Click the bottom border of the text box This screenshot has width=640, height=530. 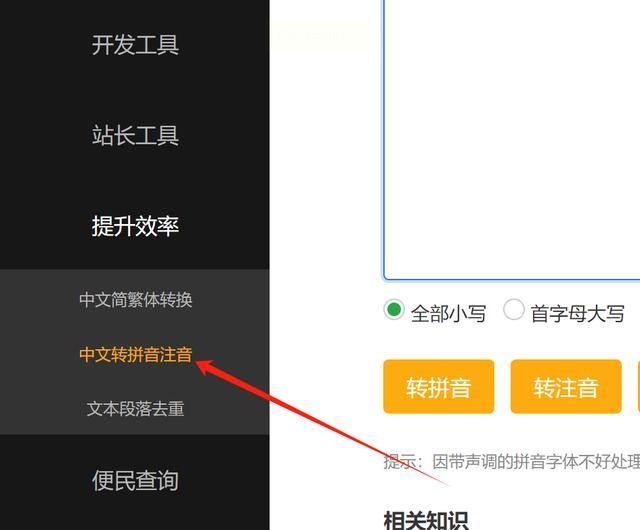511,279
